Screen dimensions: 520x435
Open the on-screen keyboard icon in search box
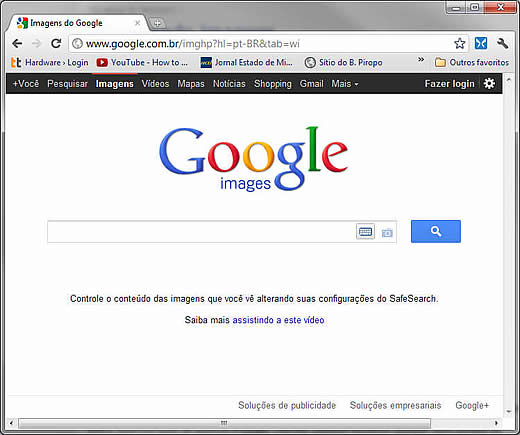365,231
